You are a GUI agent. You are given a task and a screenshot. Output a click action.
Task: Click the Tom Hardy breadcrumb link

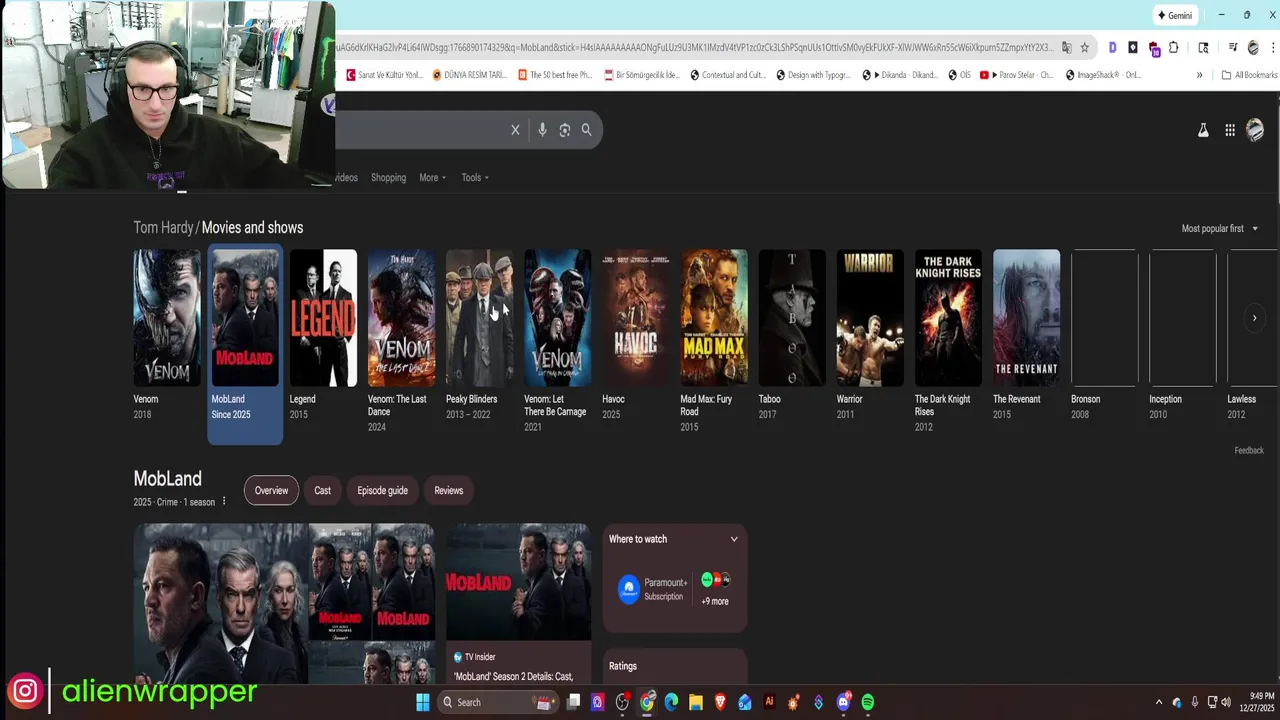coord(163,228)
